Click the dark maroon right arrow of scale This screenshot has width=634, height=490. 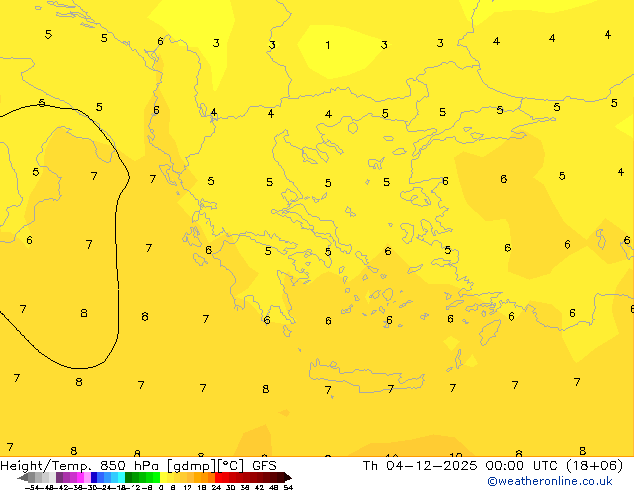(288, 478)
